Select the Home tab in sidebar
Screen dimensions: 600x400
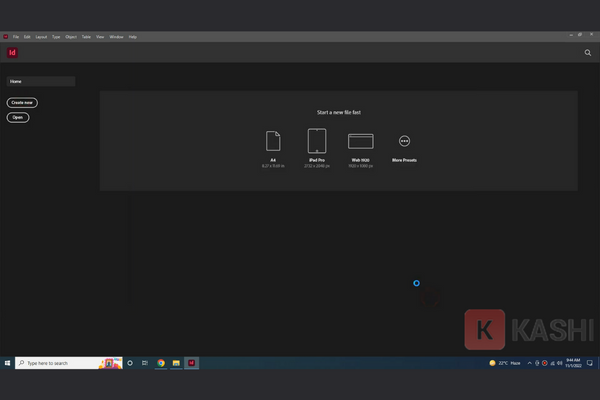pyautogui.click(x=41, y=81)
